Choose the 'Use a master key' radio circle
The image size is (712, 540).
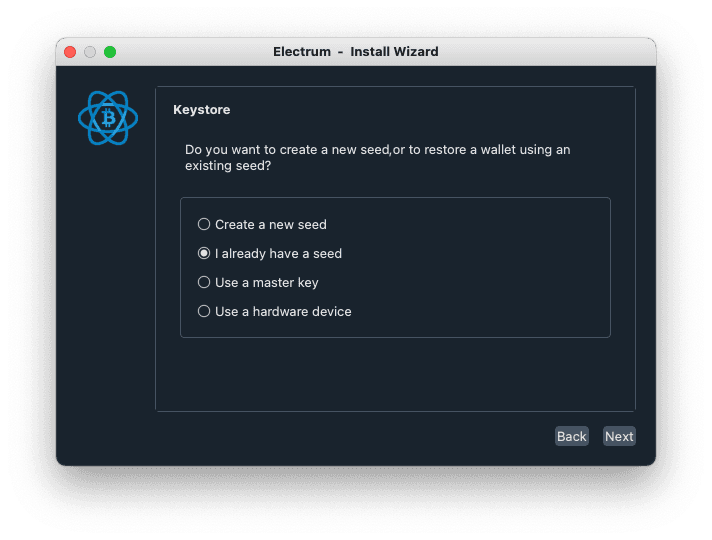point(204,283)
